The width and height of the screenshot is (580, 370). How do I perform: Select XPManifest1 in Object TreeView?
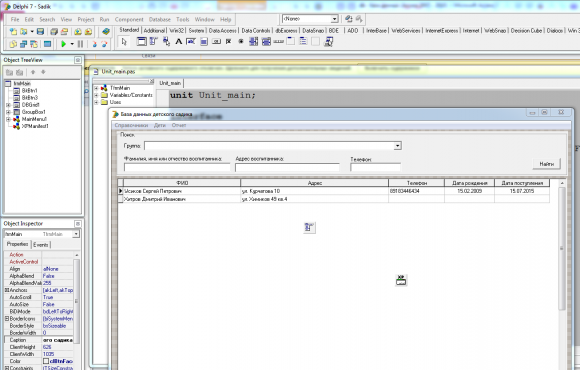tap(35, 126)
